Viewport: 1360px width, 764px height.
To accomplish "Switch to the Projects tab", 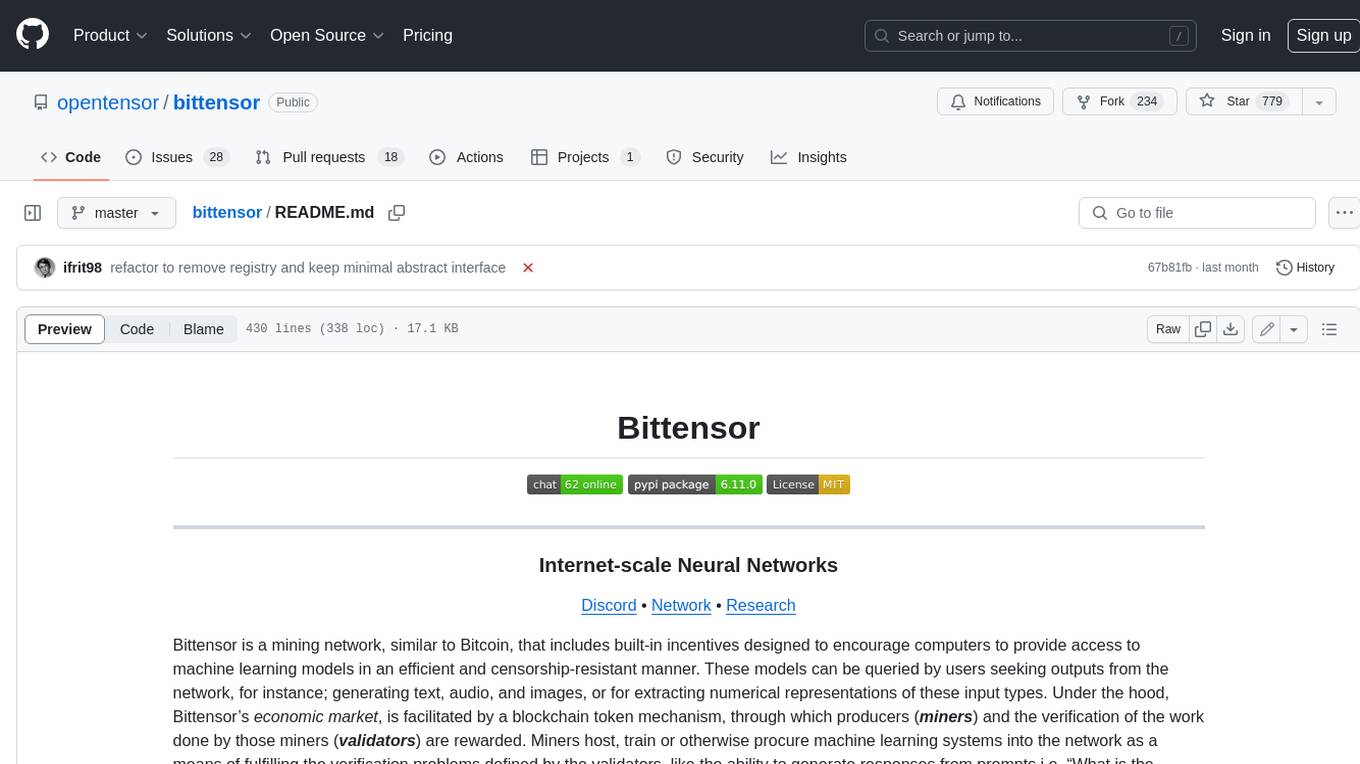I will coord(585,157).
